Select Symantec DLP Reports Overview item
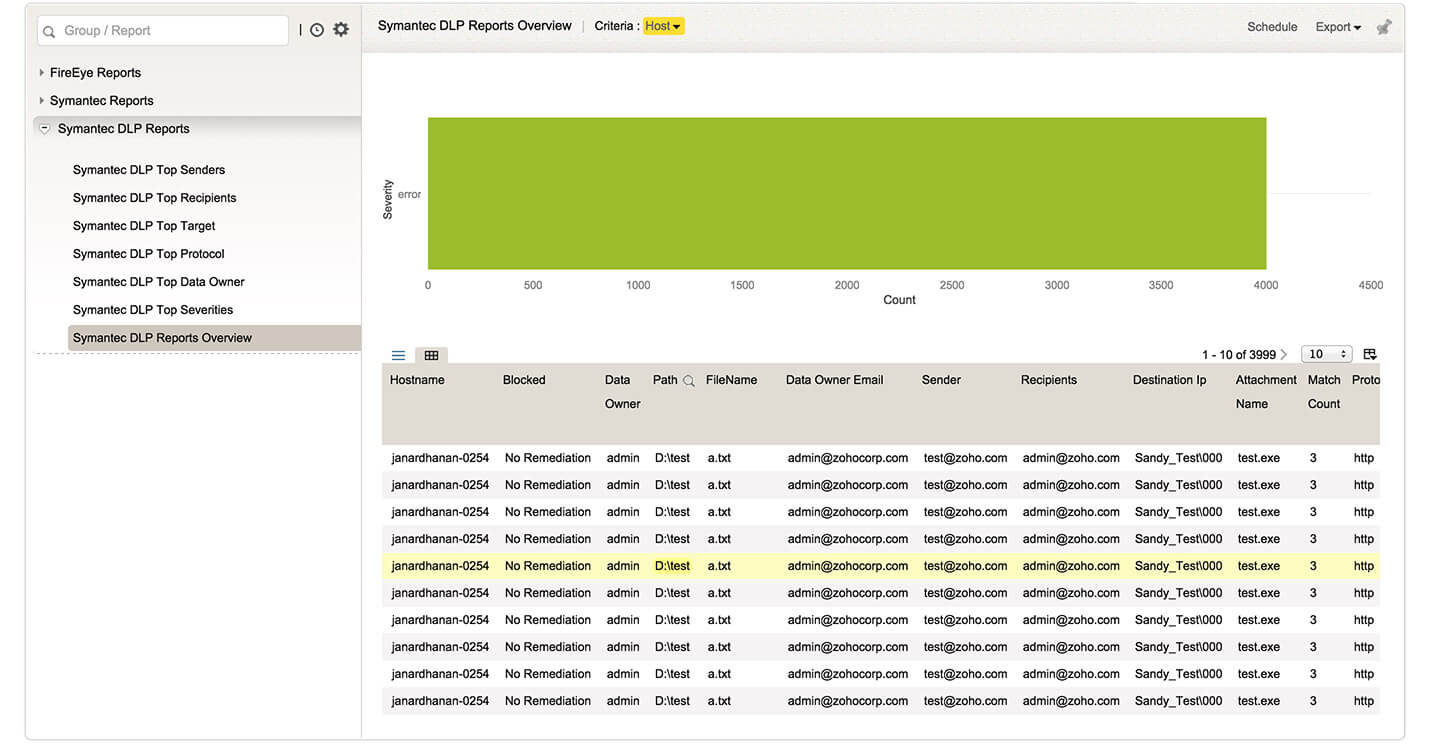 point(214,338)
